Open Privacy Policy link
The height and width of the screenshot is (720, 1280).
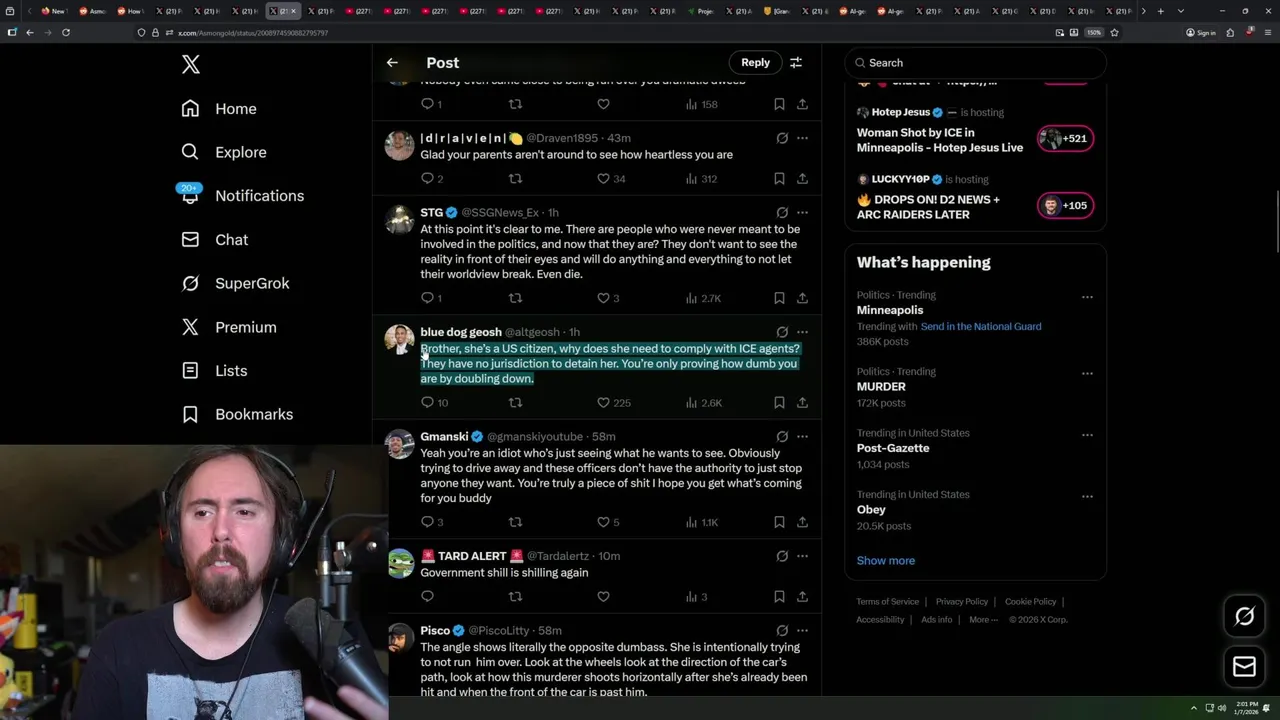click(961, 602)
